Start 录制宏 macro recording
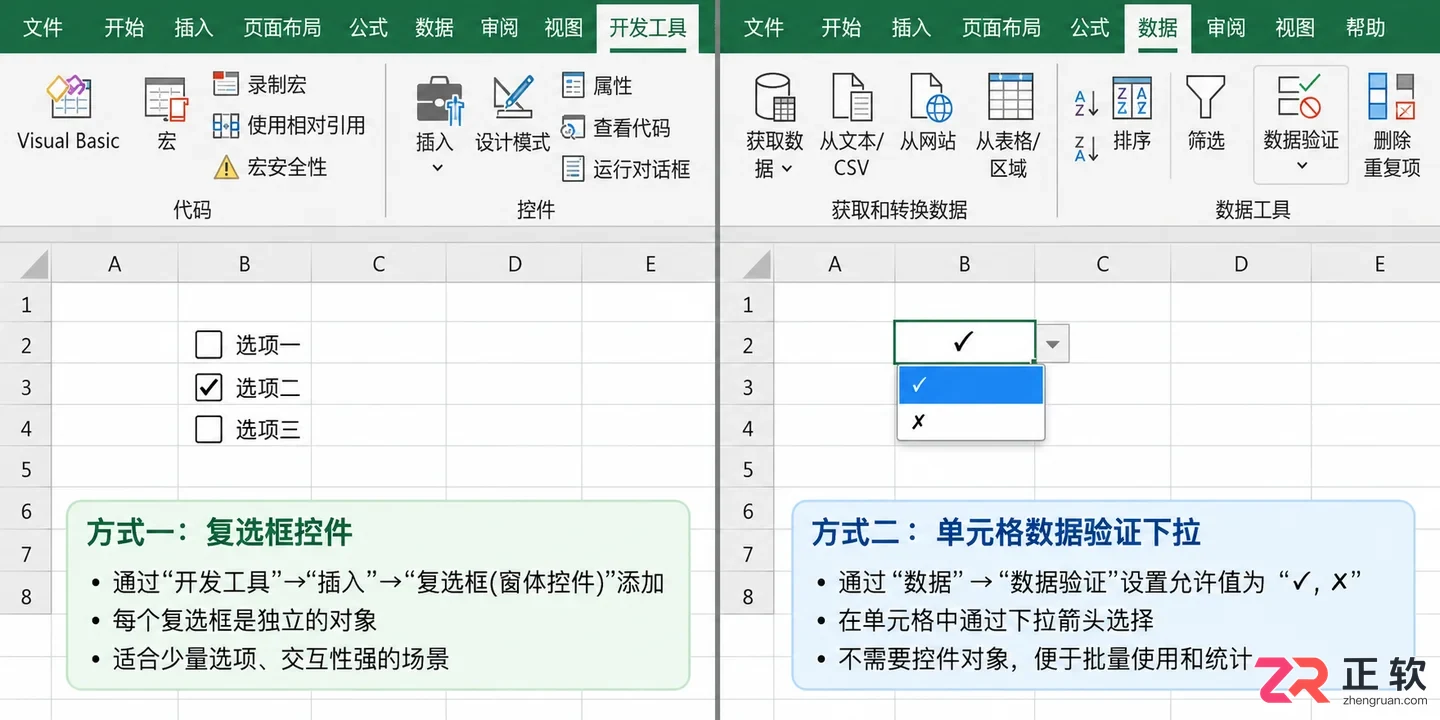This screenshot has height=720, width=1440. click(260, 85)
